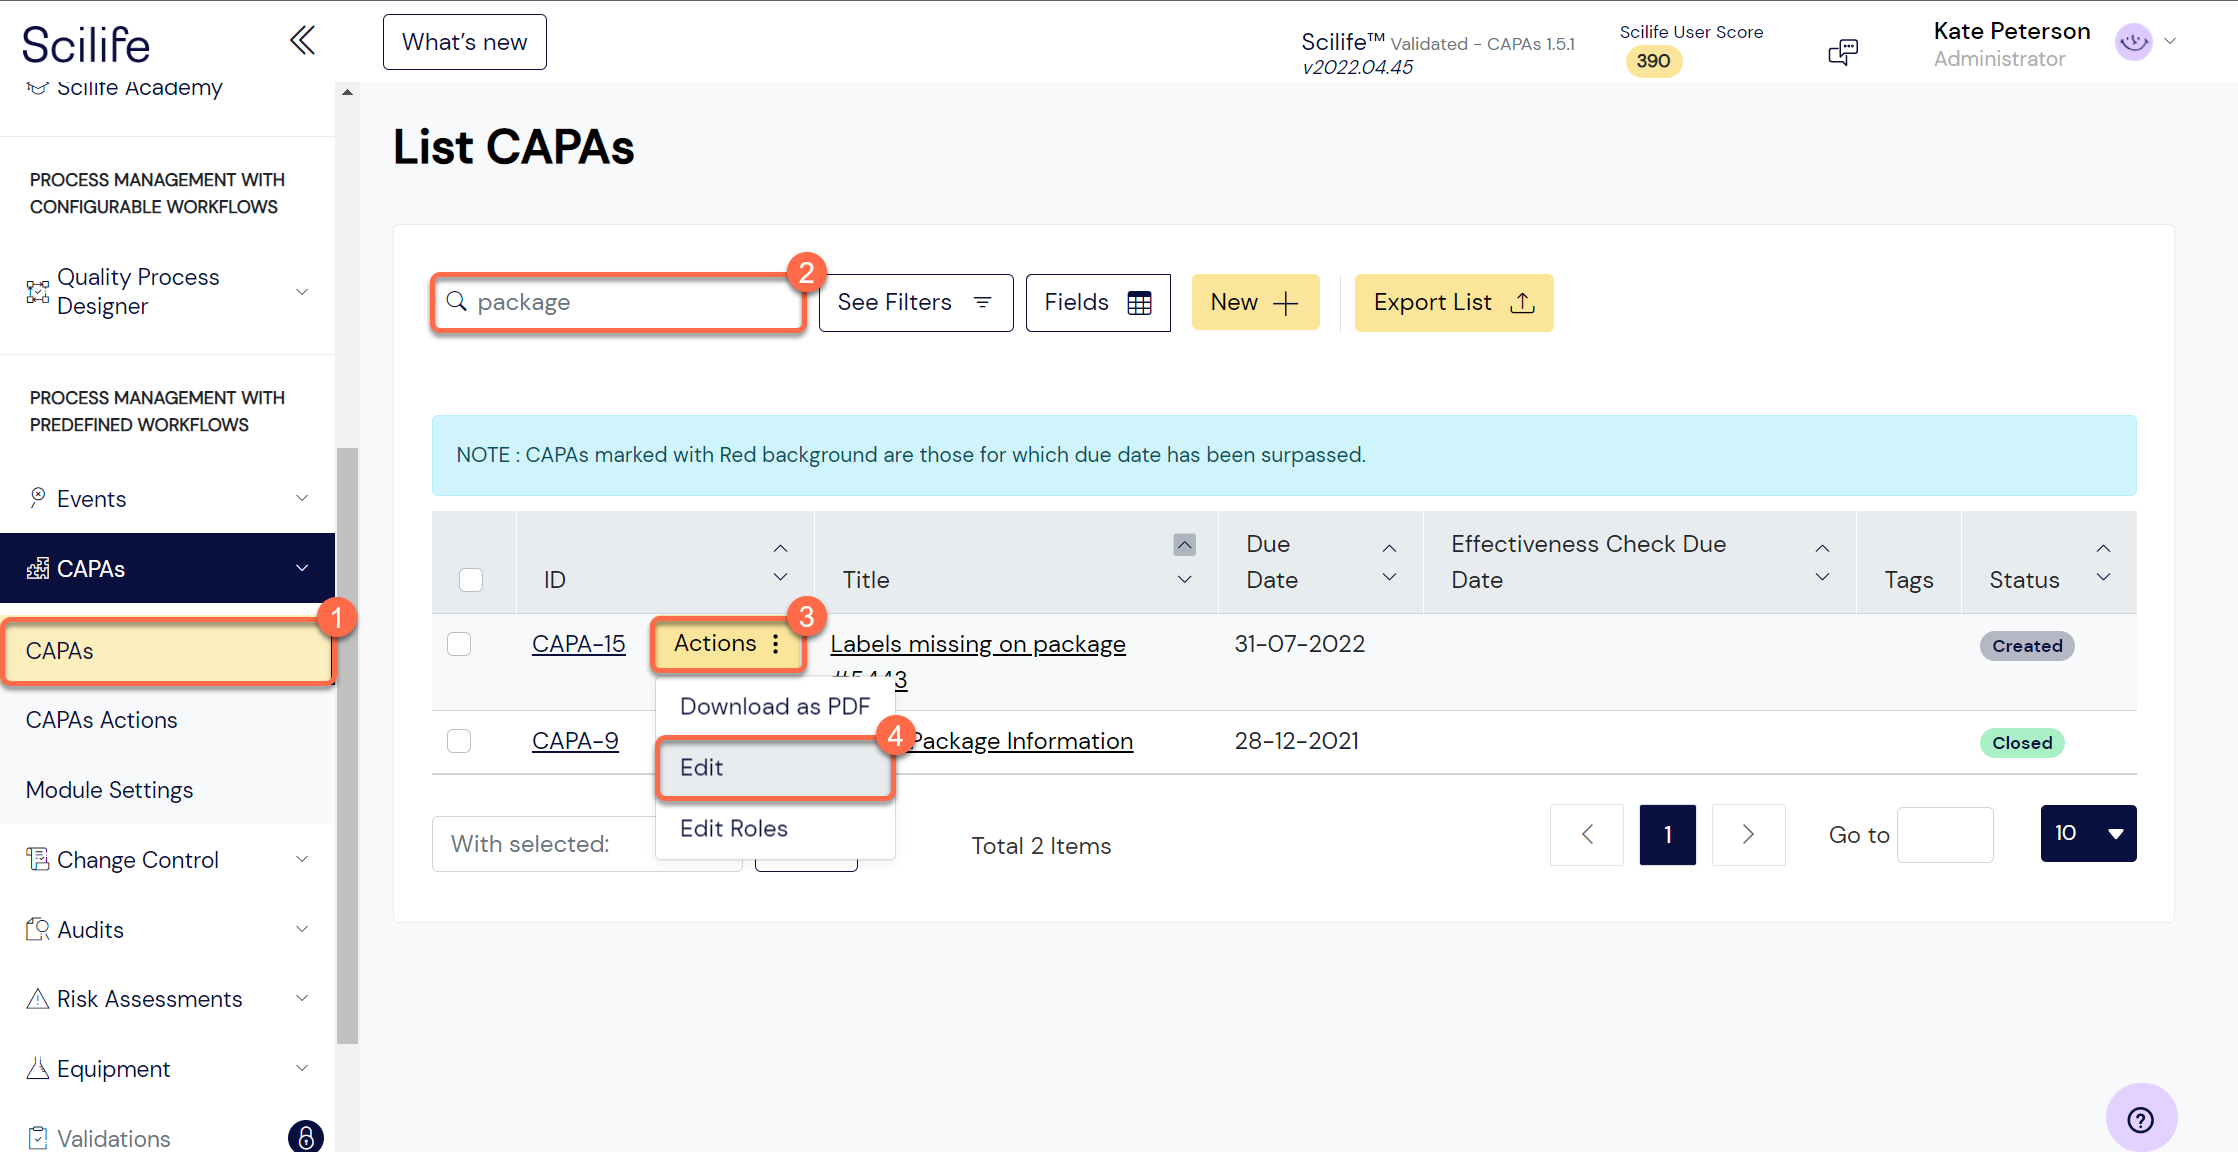Click Kate Peterson's avatar icon

pos(2133,42)
